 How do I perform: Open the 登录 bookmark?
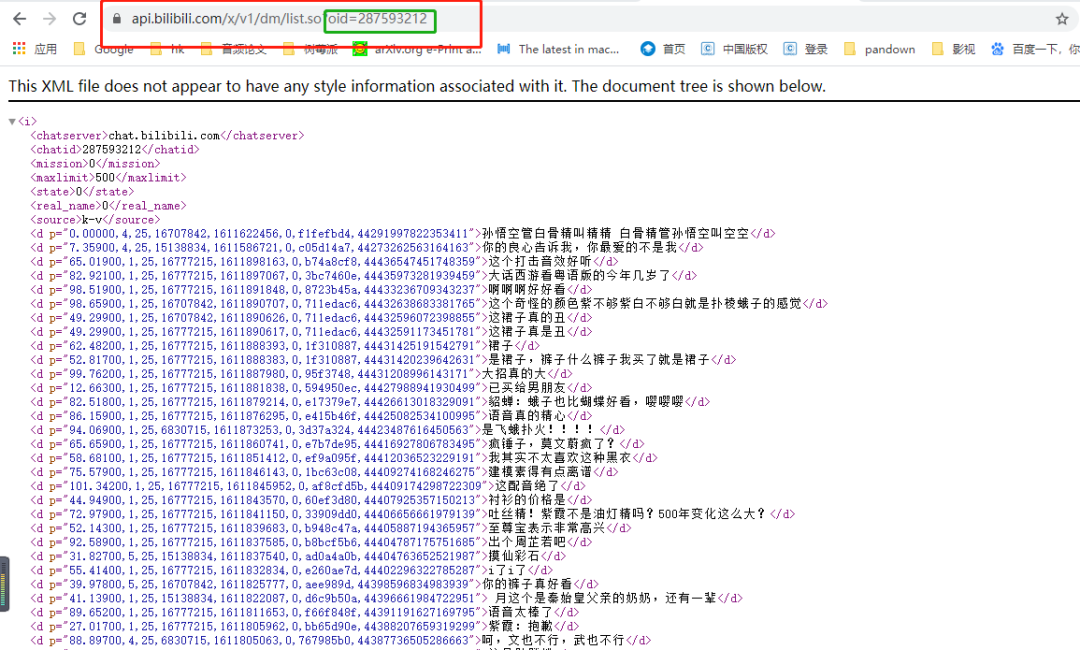[x=805, y=49]
